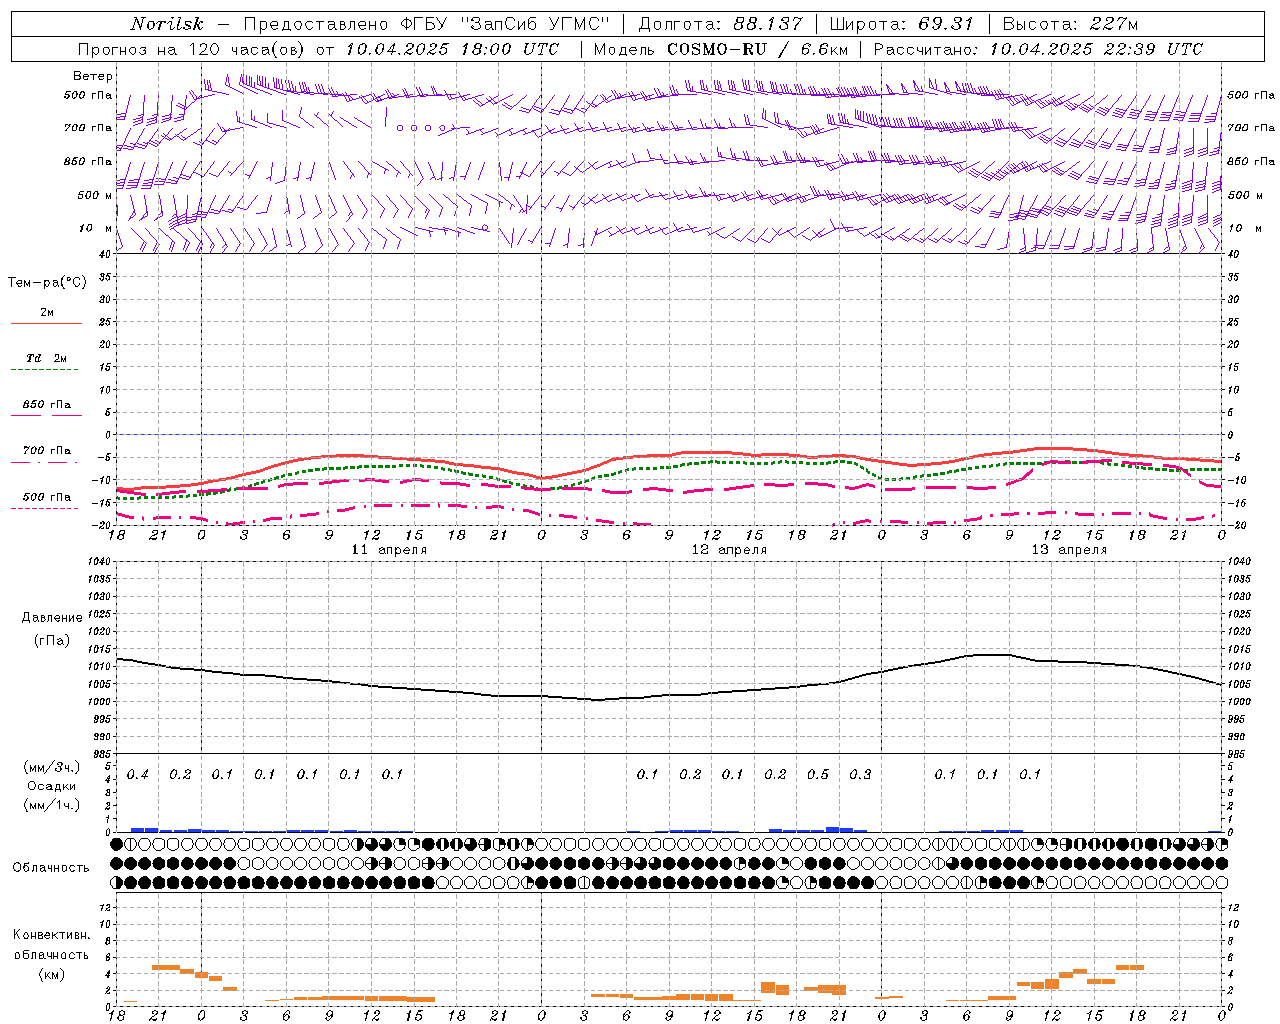Click the station name Norilsk in header
The image size is (1280, 1024).
(x=166, y=24)
